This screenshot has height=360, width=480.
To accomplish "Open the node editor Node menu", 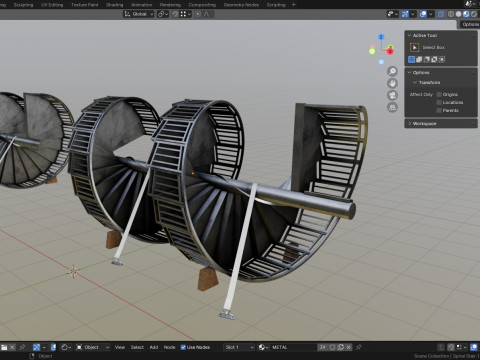I will pyautogui.click(x=169, y=347).
